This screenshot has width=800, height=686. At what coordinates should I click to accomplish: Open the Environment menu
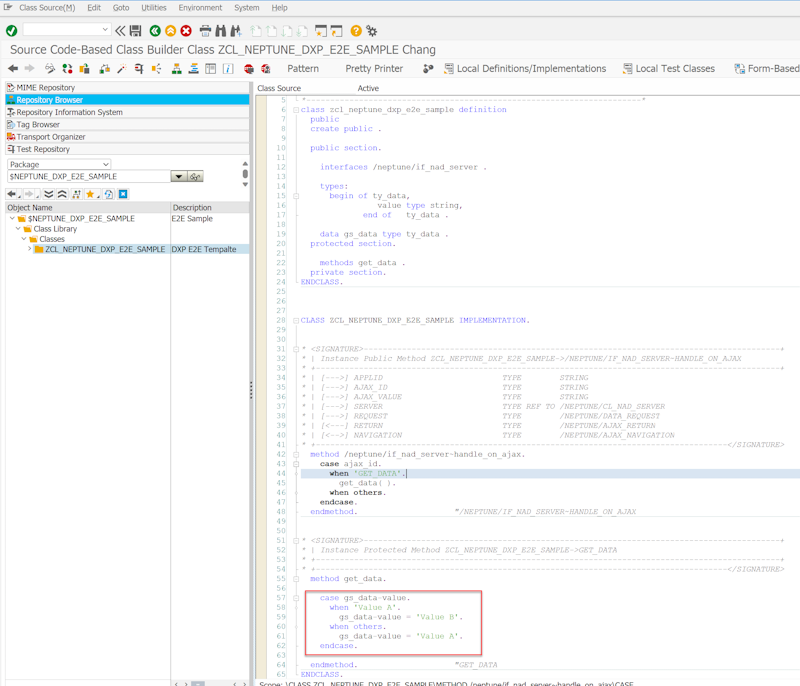200,8
